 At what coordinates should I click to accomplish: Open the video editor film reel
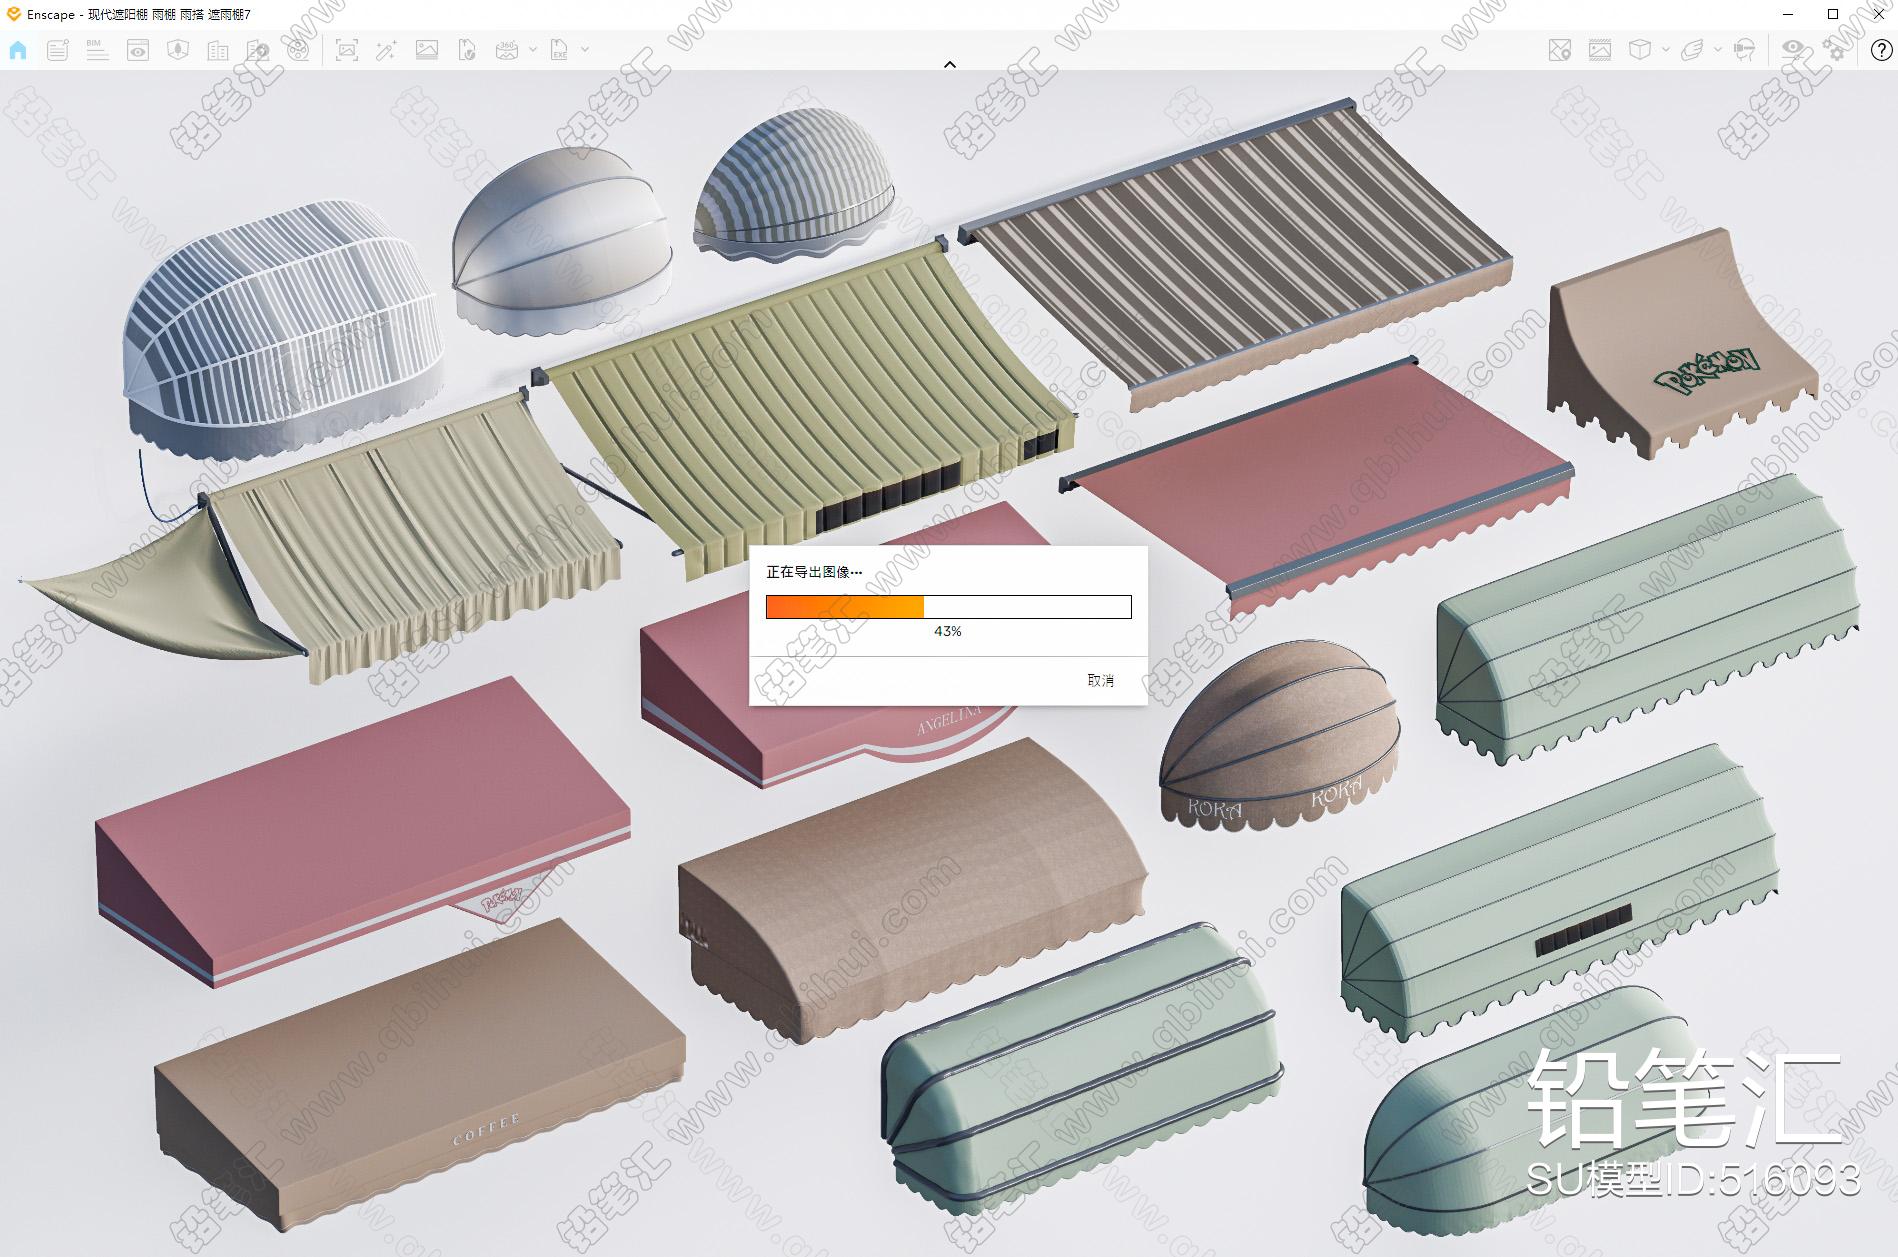[x=298, y=50]
